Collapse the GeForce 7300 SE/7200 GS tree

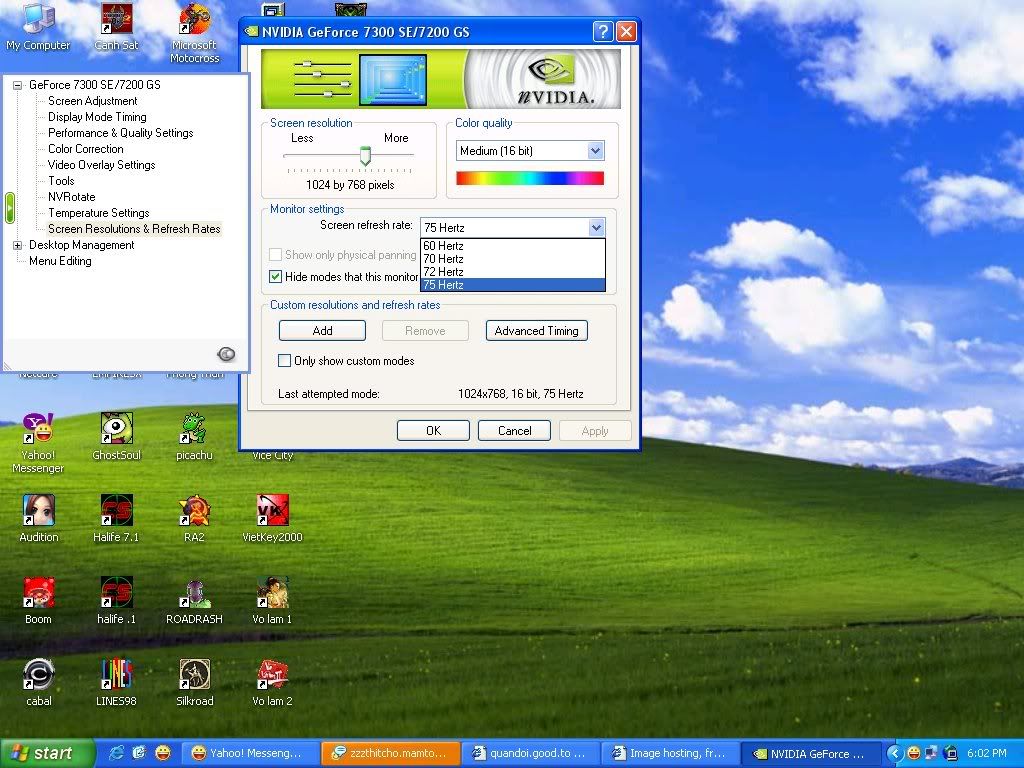point(18,85)
